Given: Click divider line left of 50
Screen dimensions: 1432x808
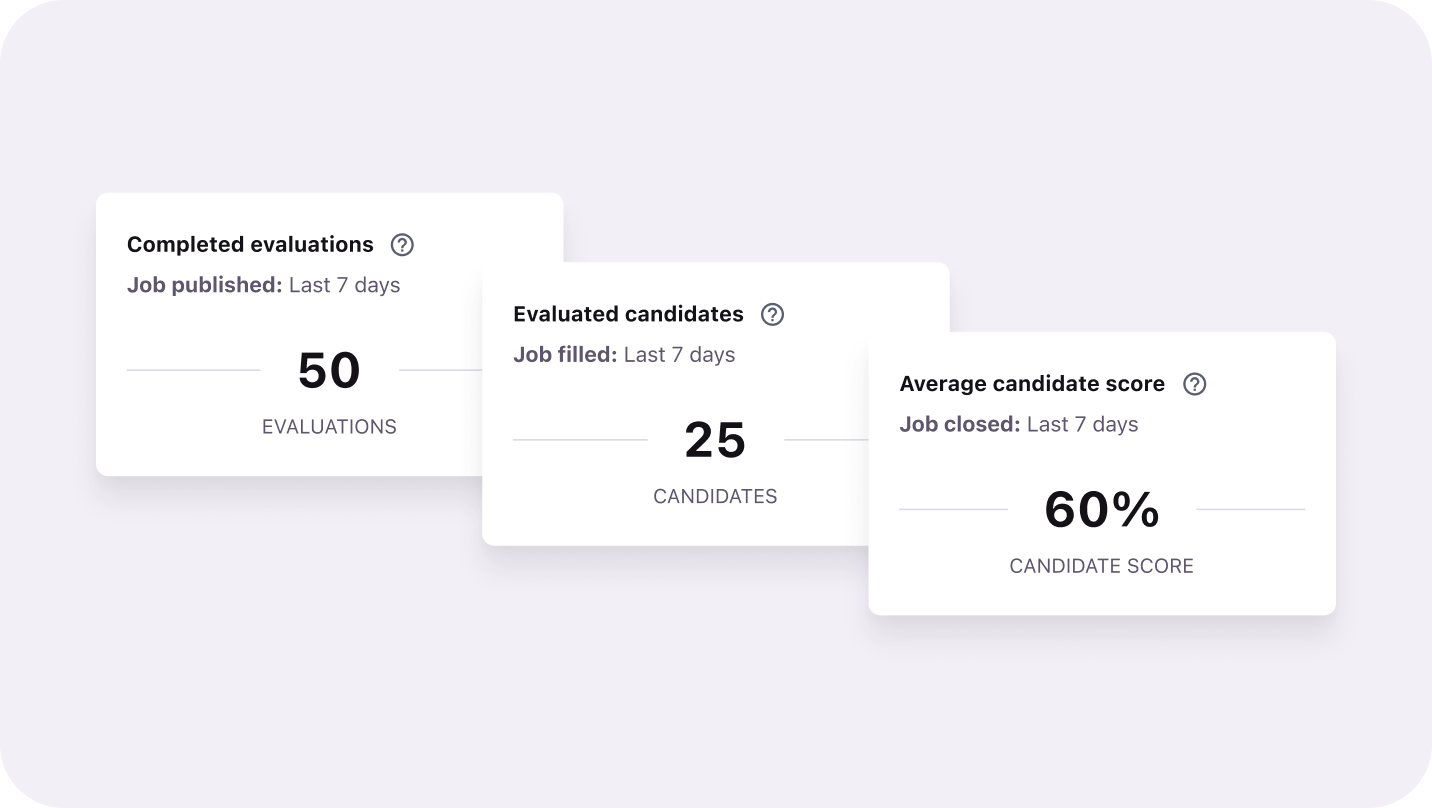Looking at the screenshot, I should [193, 370].
